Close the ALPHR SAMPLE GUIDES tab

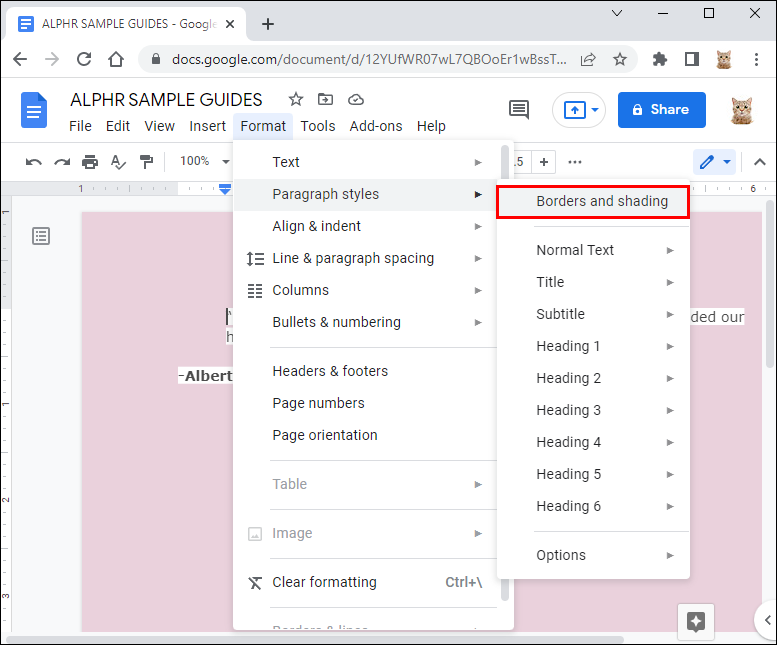pyautogui.click(x=230, y=24)
